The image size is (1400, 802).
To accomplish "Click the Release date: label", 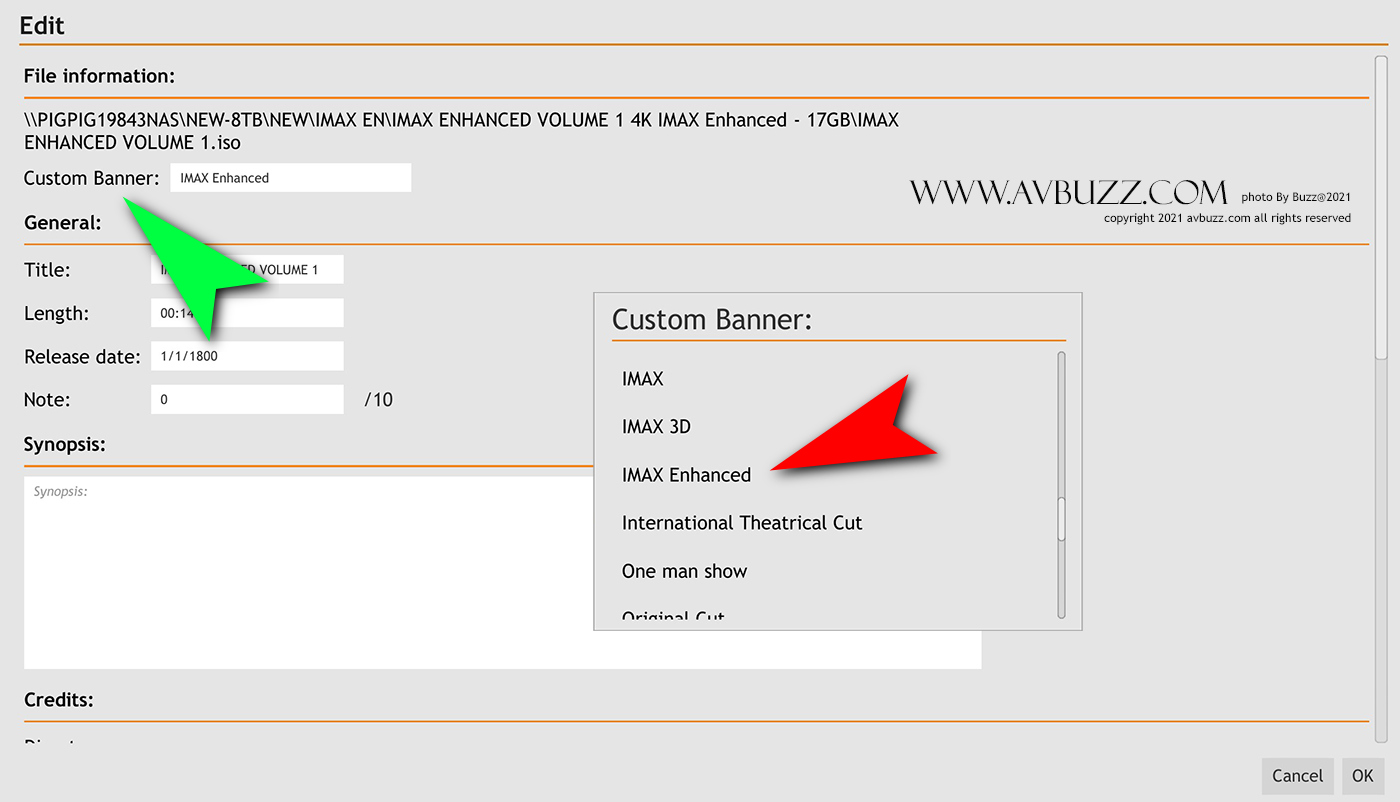I will [x=82, y=357].
